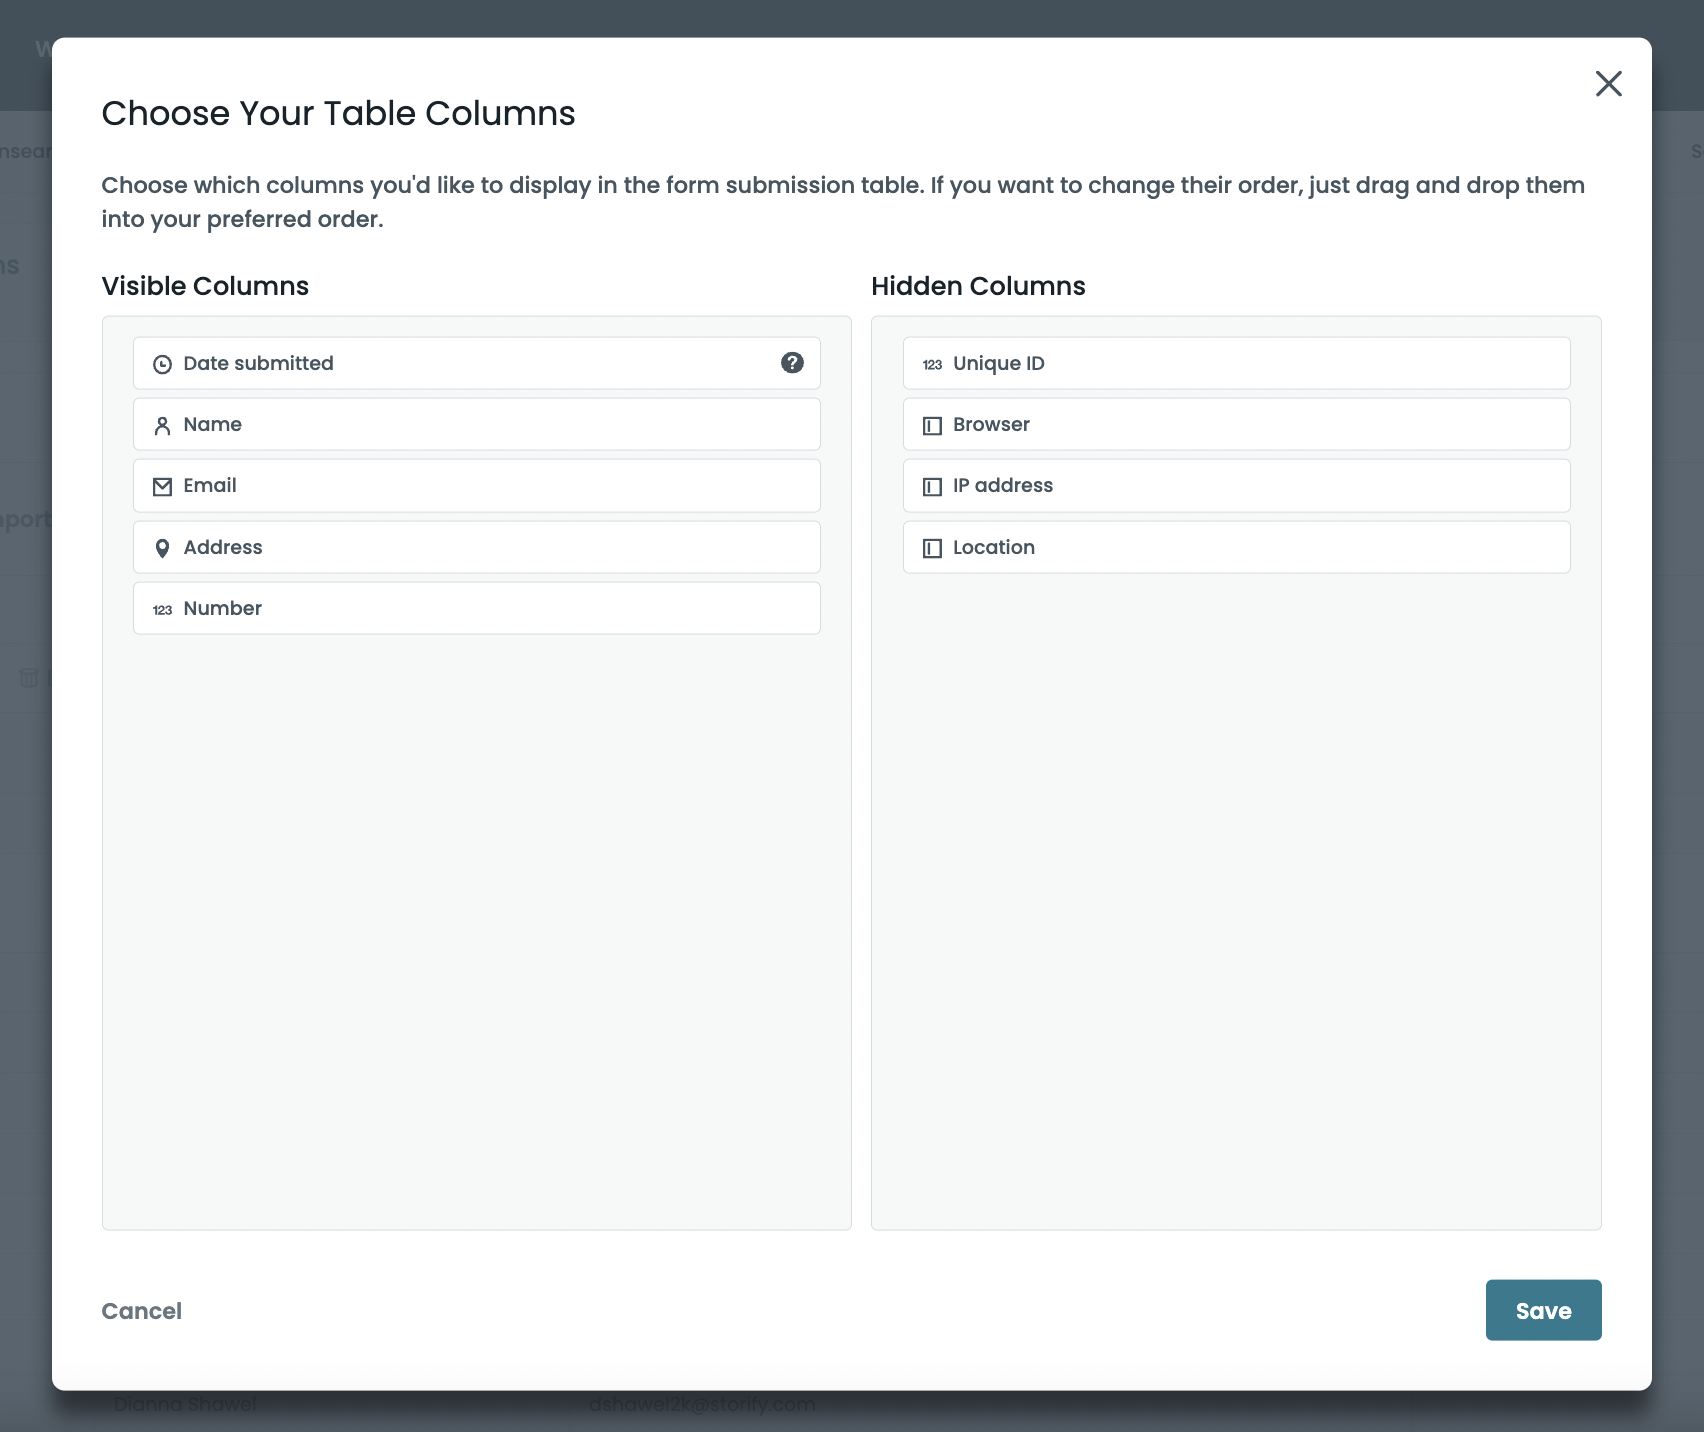Save the table column settings
The image size is (1704, 1432).
coord(1543,1310)
